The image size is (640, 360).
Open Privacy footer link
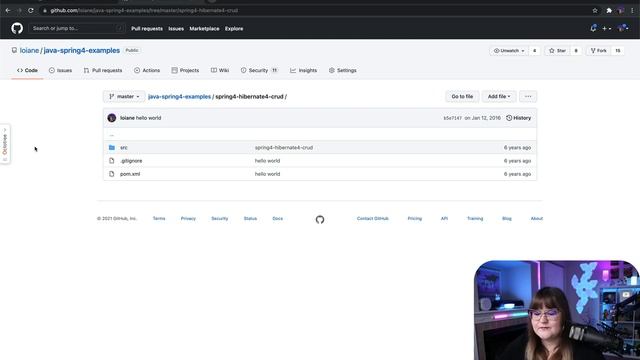click(188, 218)
